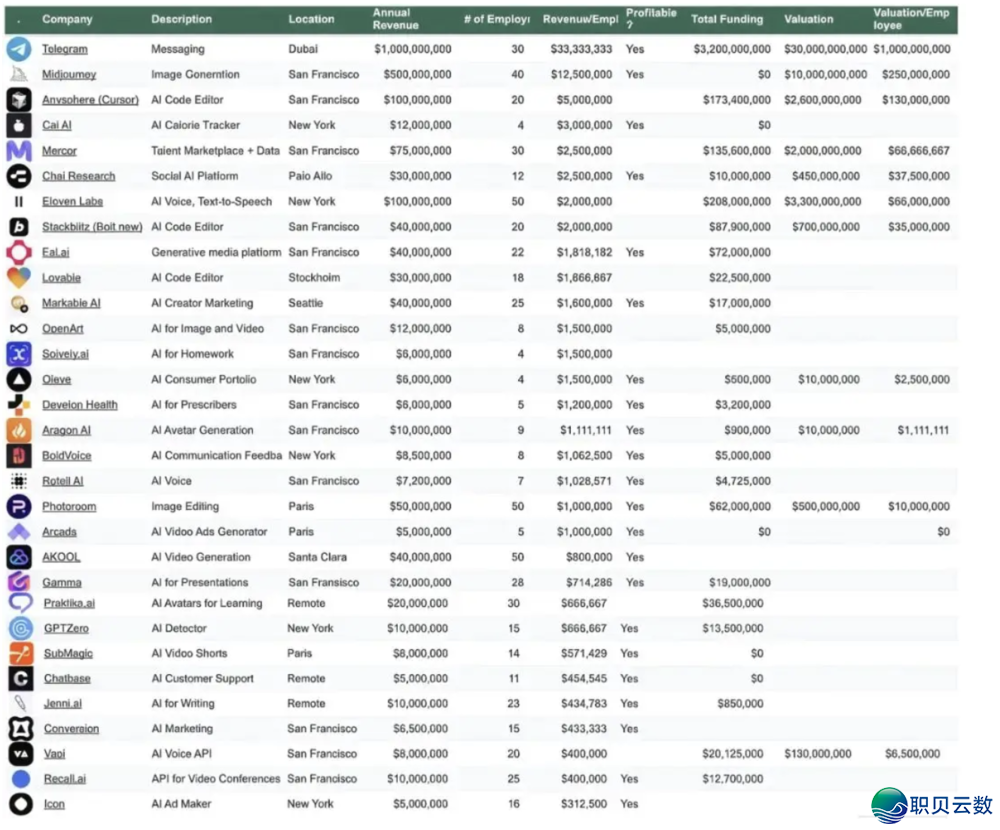The height and width of the screenshot is (830, 1000).
Task: Visit the Lovable company link
Action: pos(61,278)
